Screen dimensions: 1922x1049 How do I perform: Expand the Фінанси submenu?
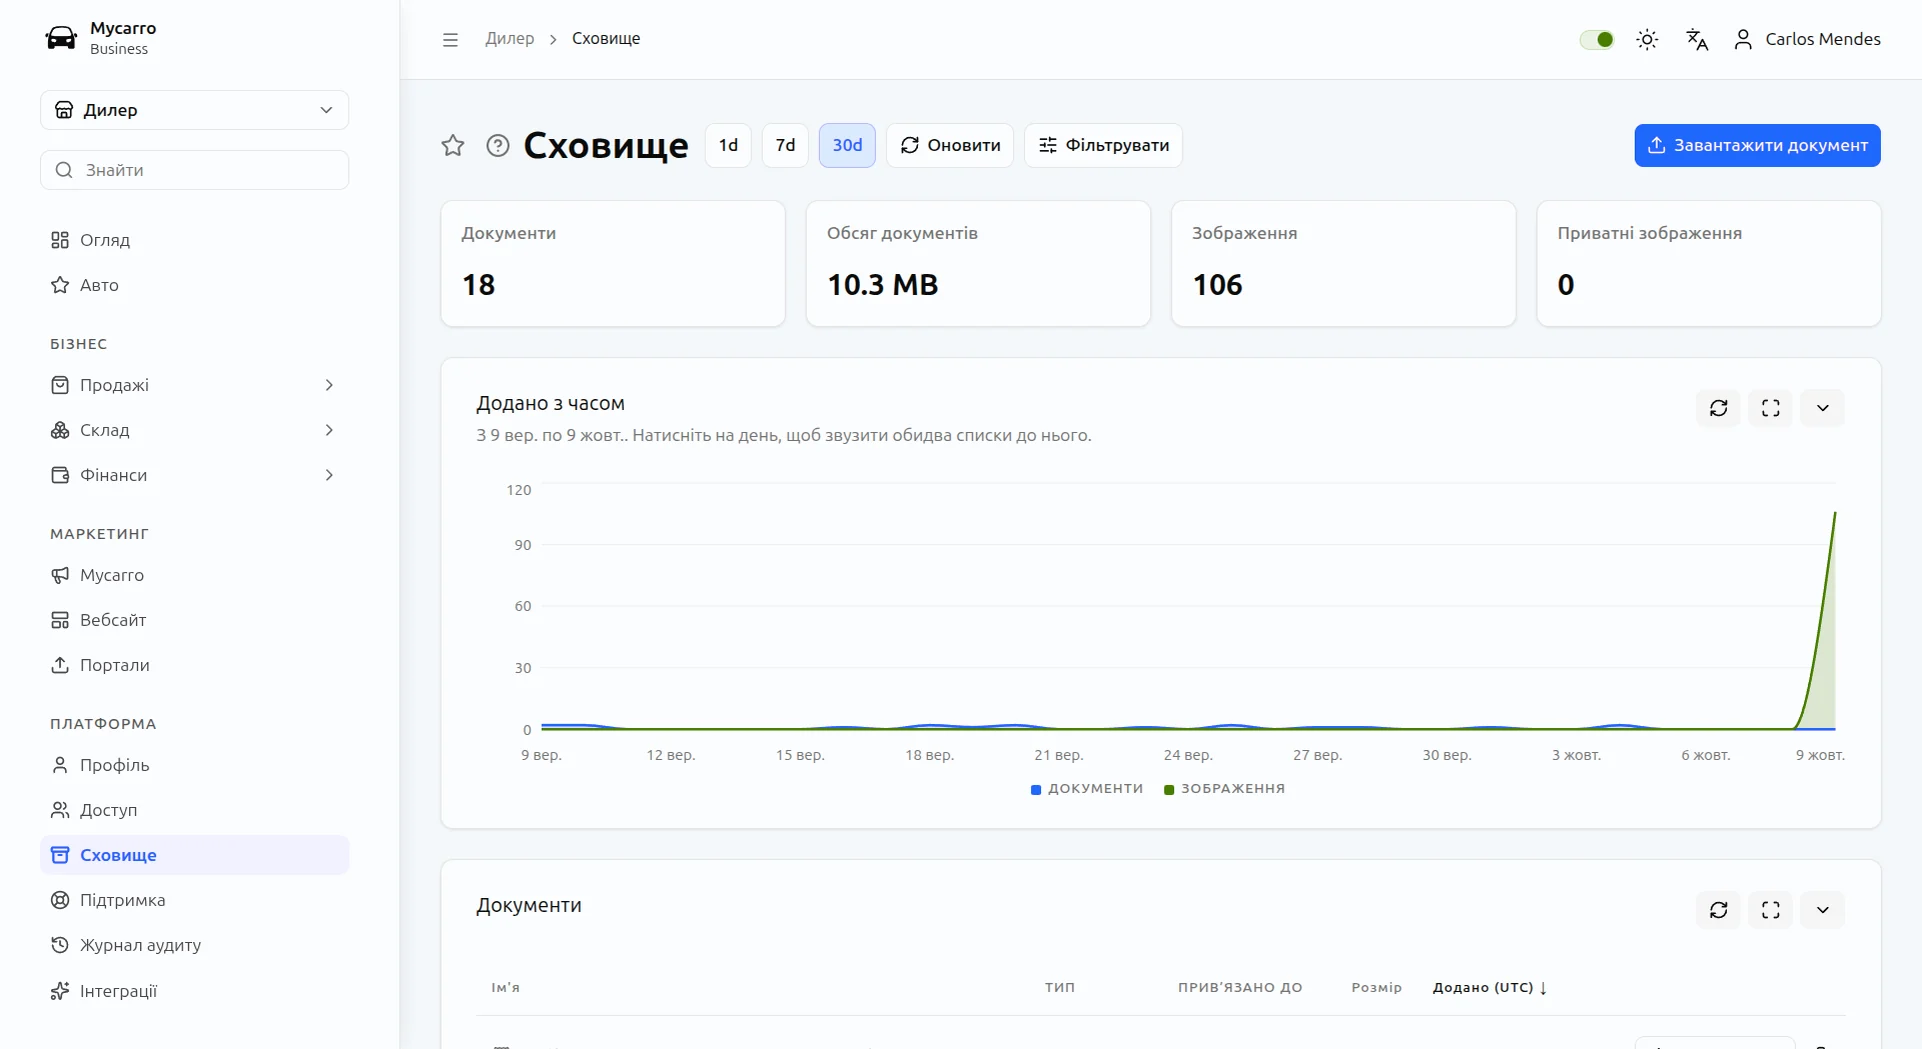[195, 475]
